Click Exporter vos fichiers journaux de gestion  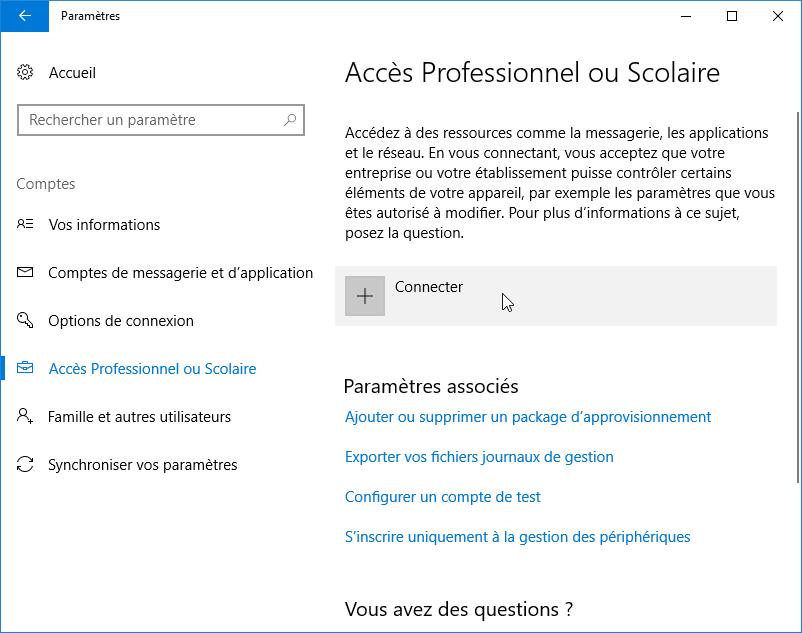[479, 457]
